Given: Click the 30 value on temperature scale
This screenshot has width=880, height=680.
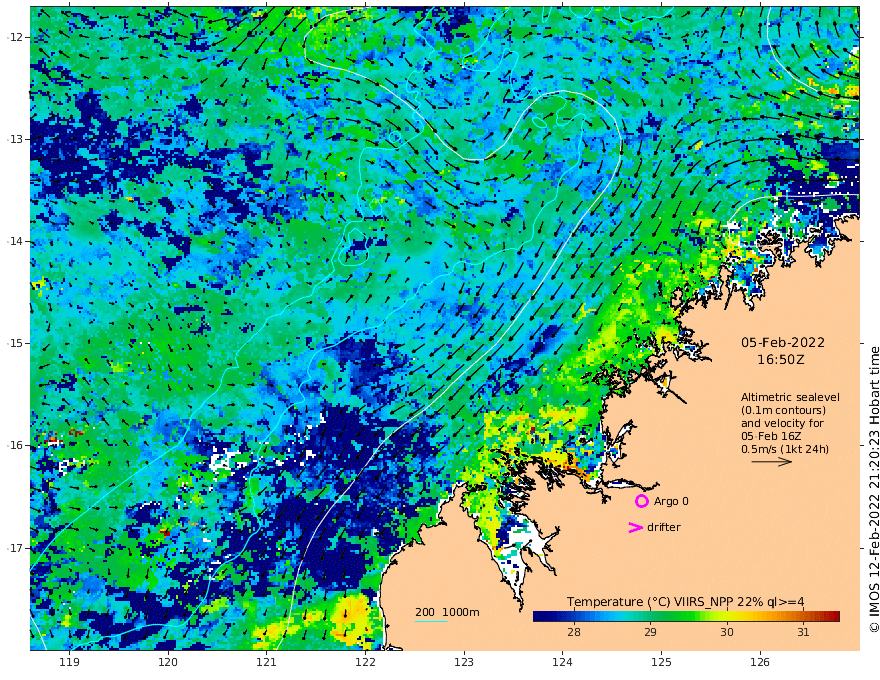Looking at the screenshot, I should click(x=727, y=632).
